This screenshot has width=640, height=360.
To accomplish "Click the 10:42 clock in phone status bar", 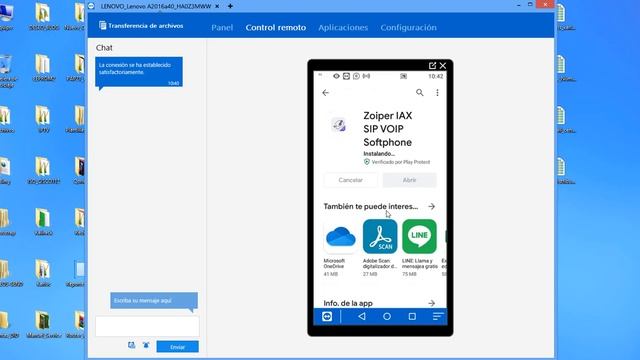I will pyautogui.click(x=436, y=76).
